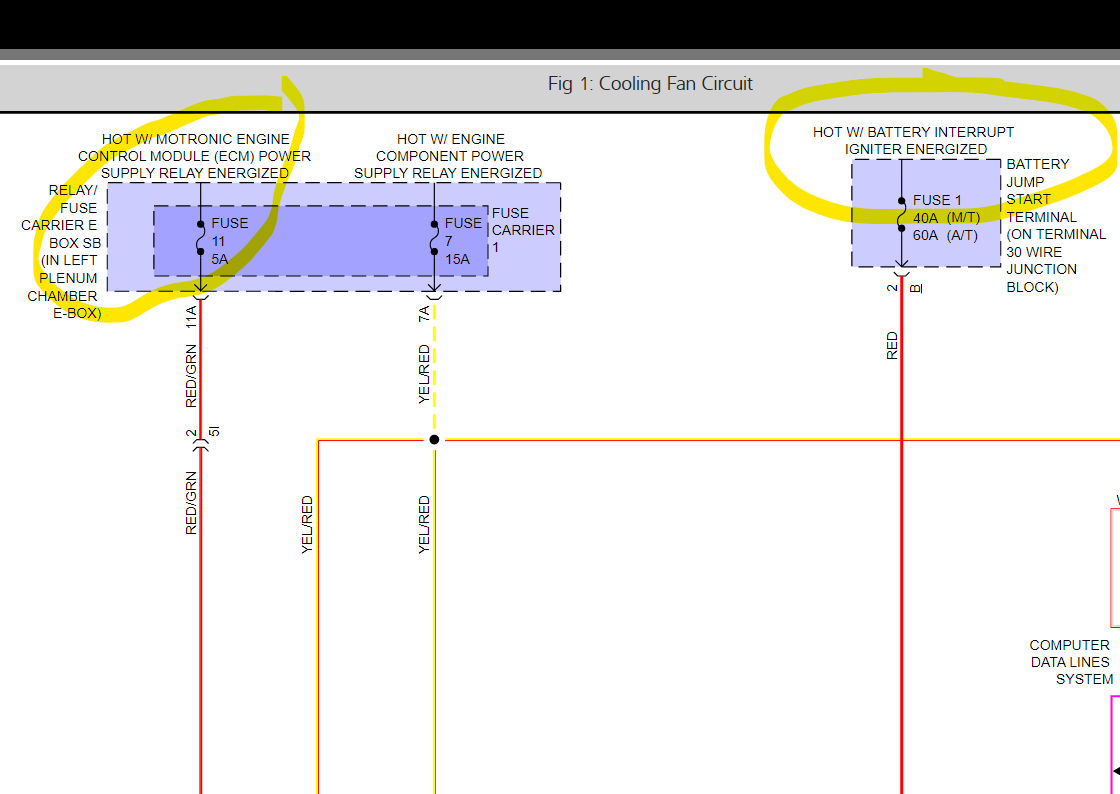1120x794 pixels.
Task: Click the Fig 1: Cooling Fan Circuit title
Action: tap(650, 84)
